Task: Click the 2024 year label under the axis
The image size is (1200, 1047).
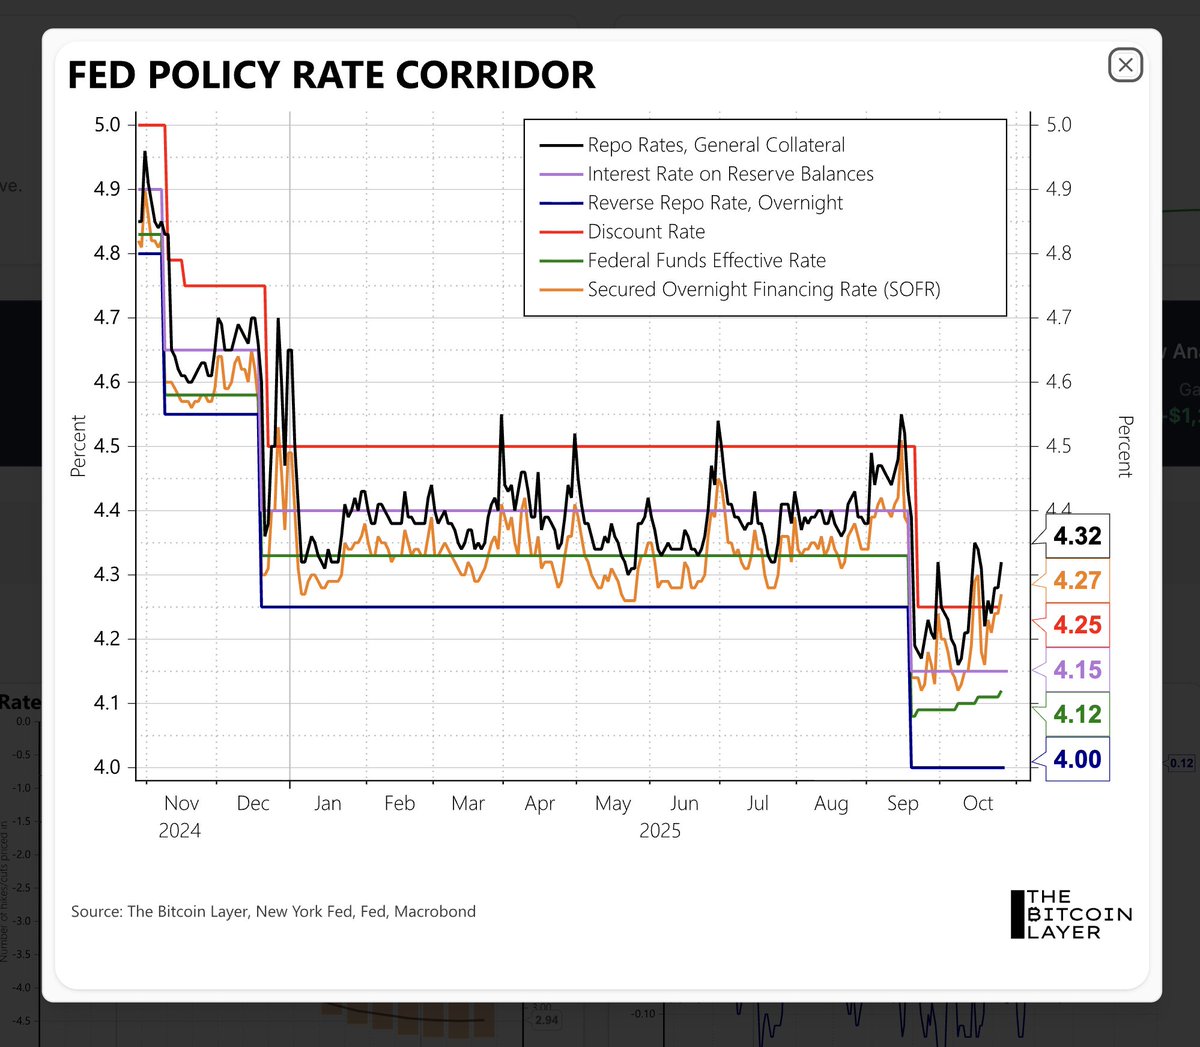Action: coord(180,831)
